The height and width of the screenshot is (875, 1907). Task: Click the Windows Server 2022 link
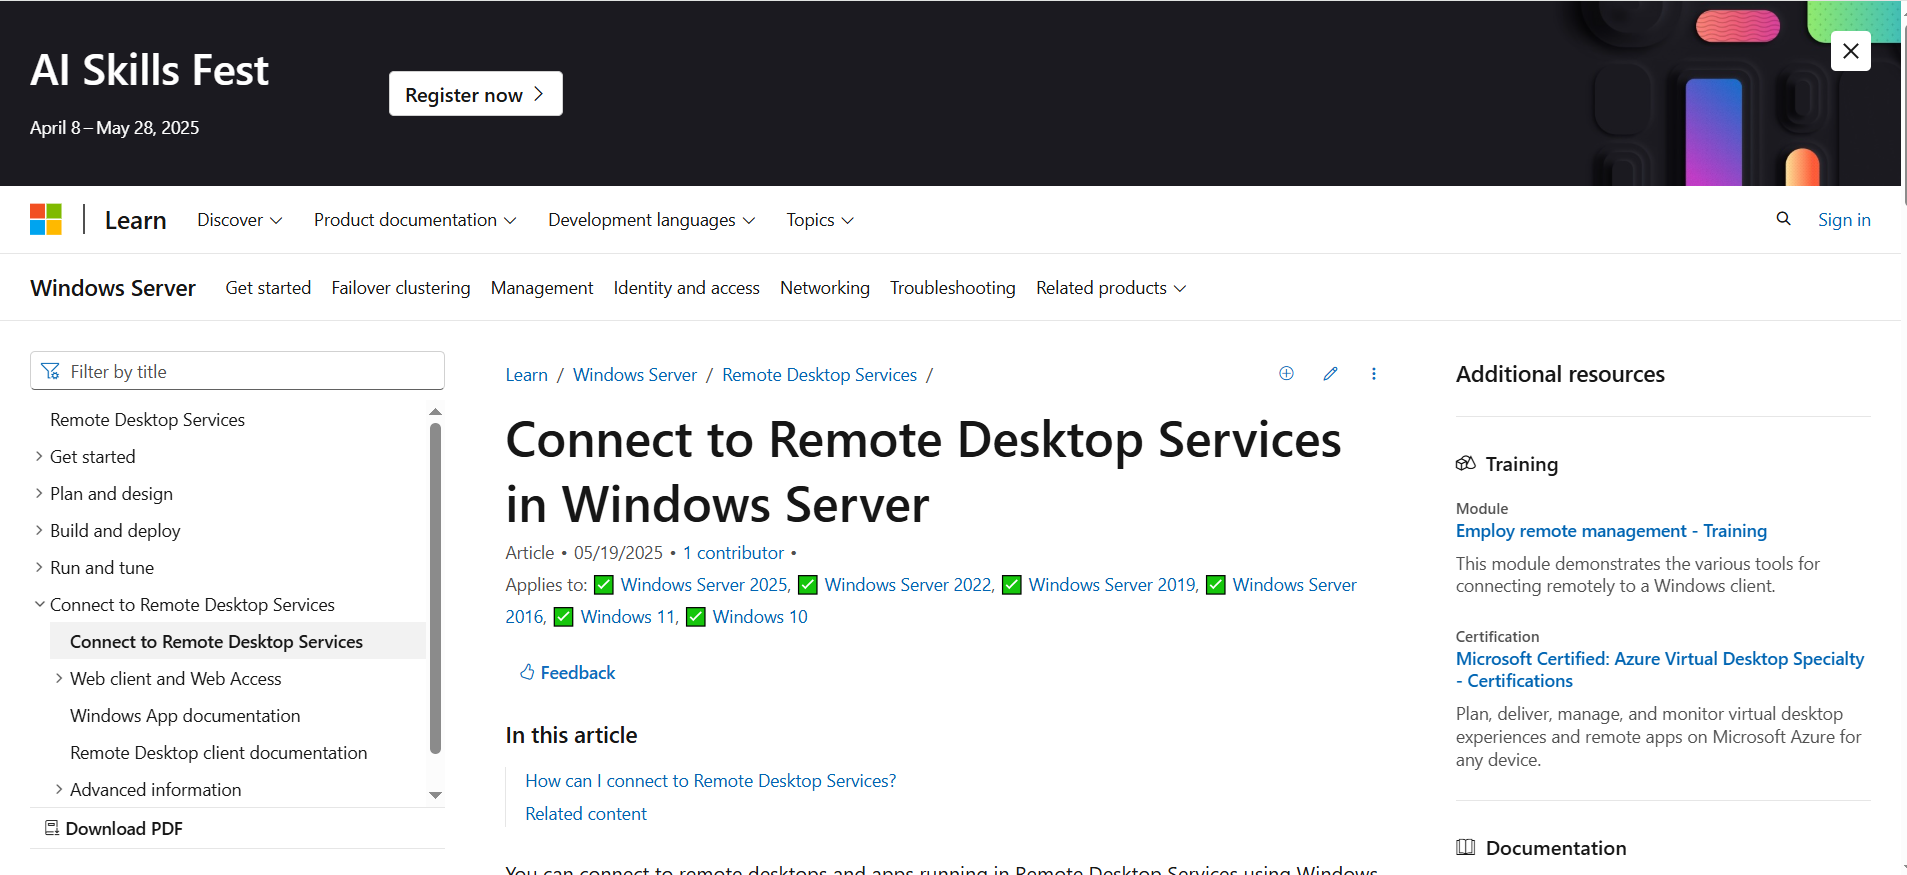909,585
